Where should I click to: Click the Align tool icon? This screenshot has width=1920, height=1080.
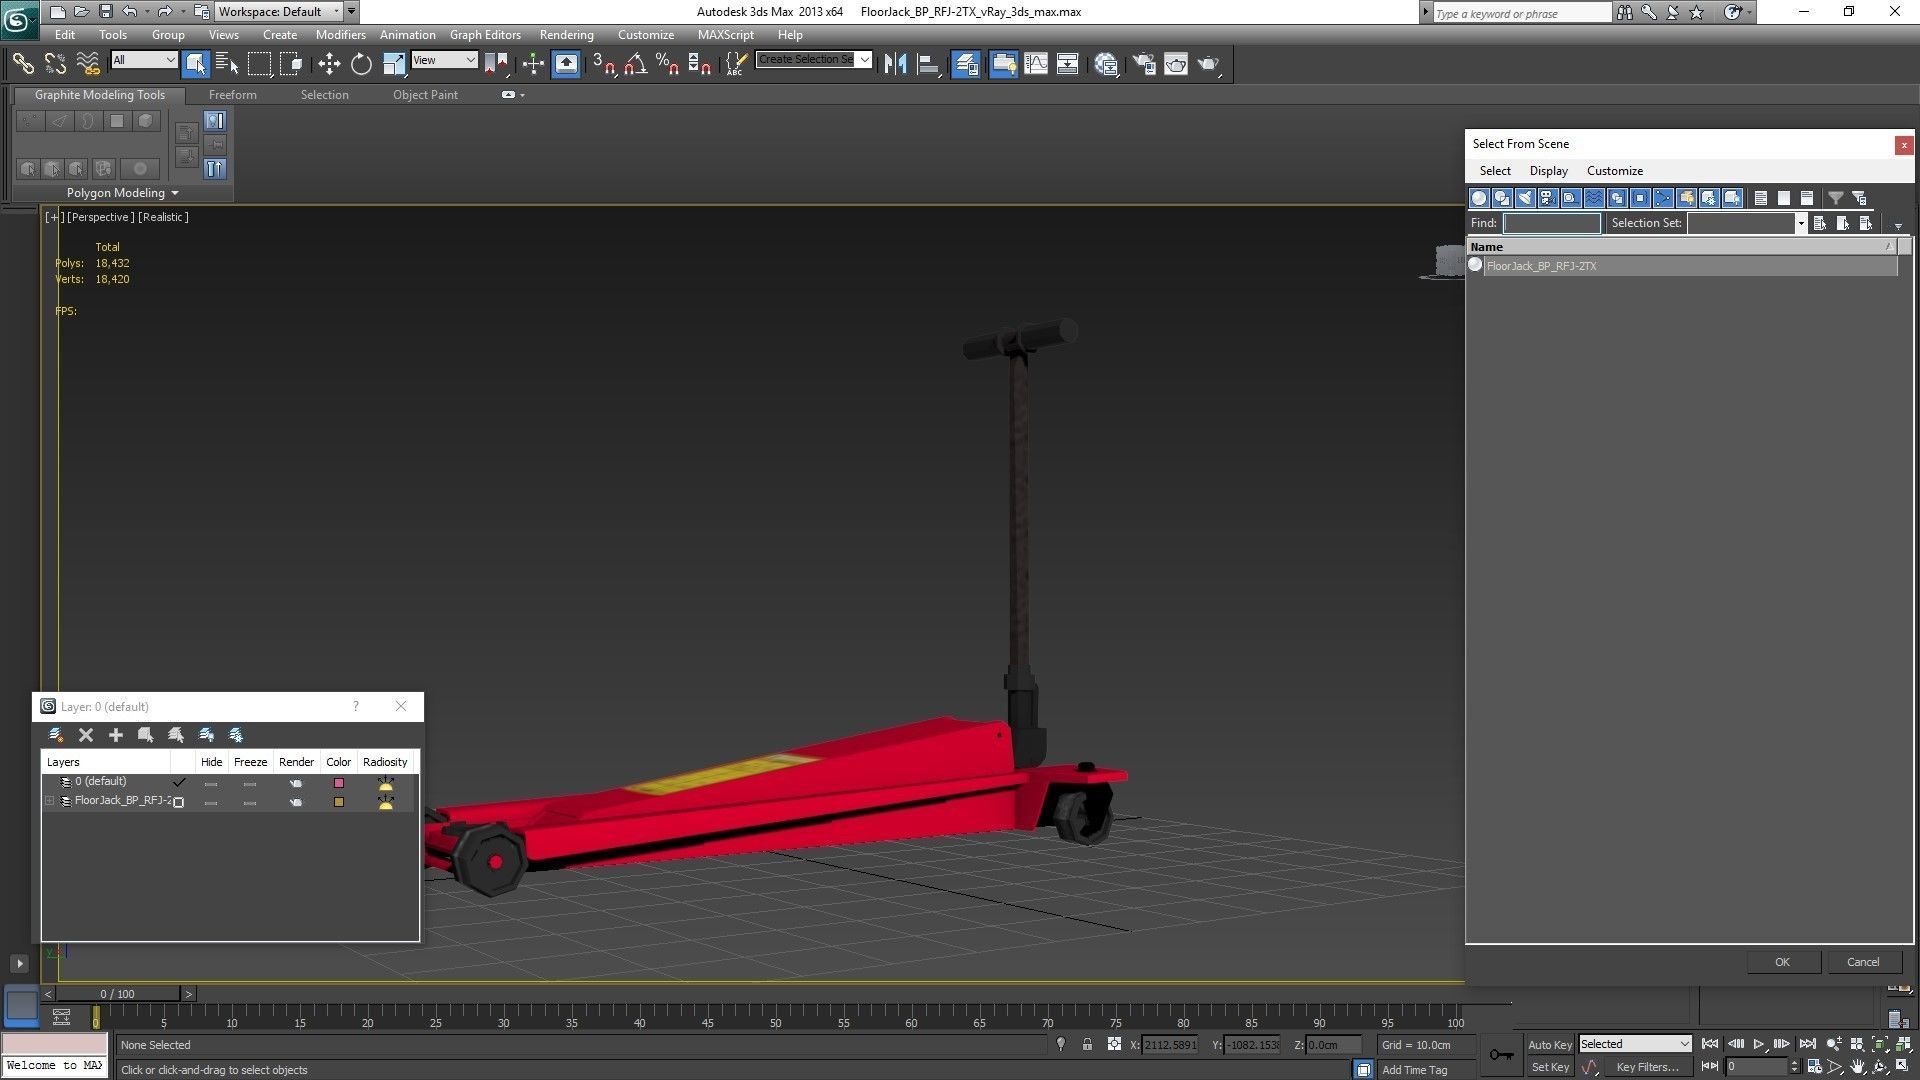click(x=928, y=64)
